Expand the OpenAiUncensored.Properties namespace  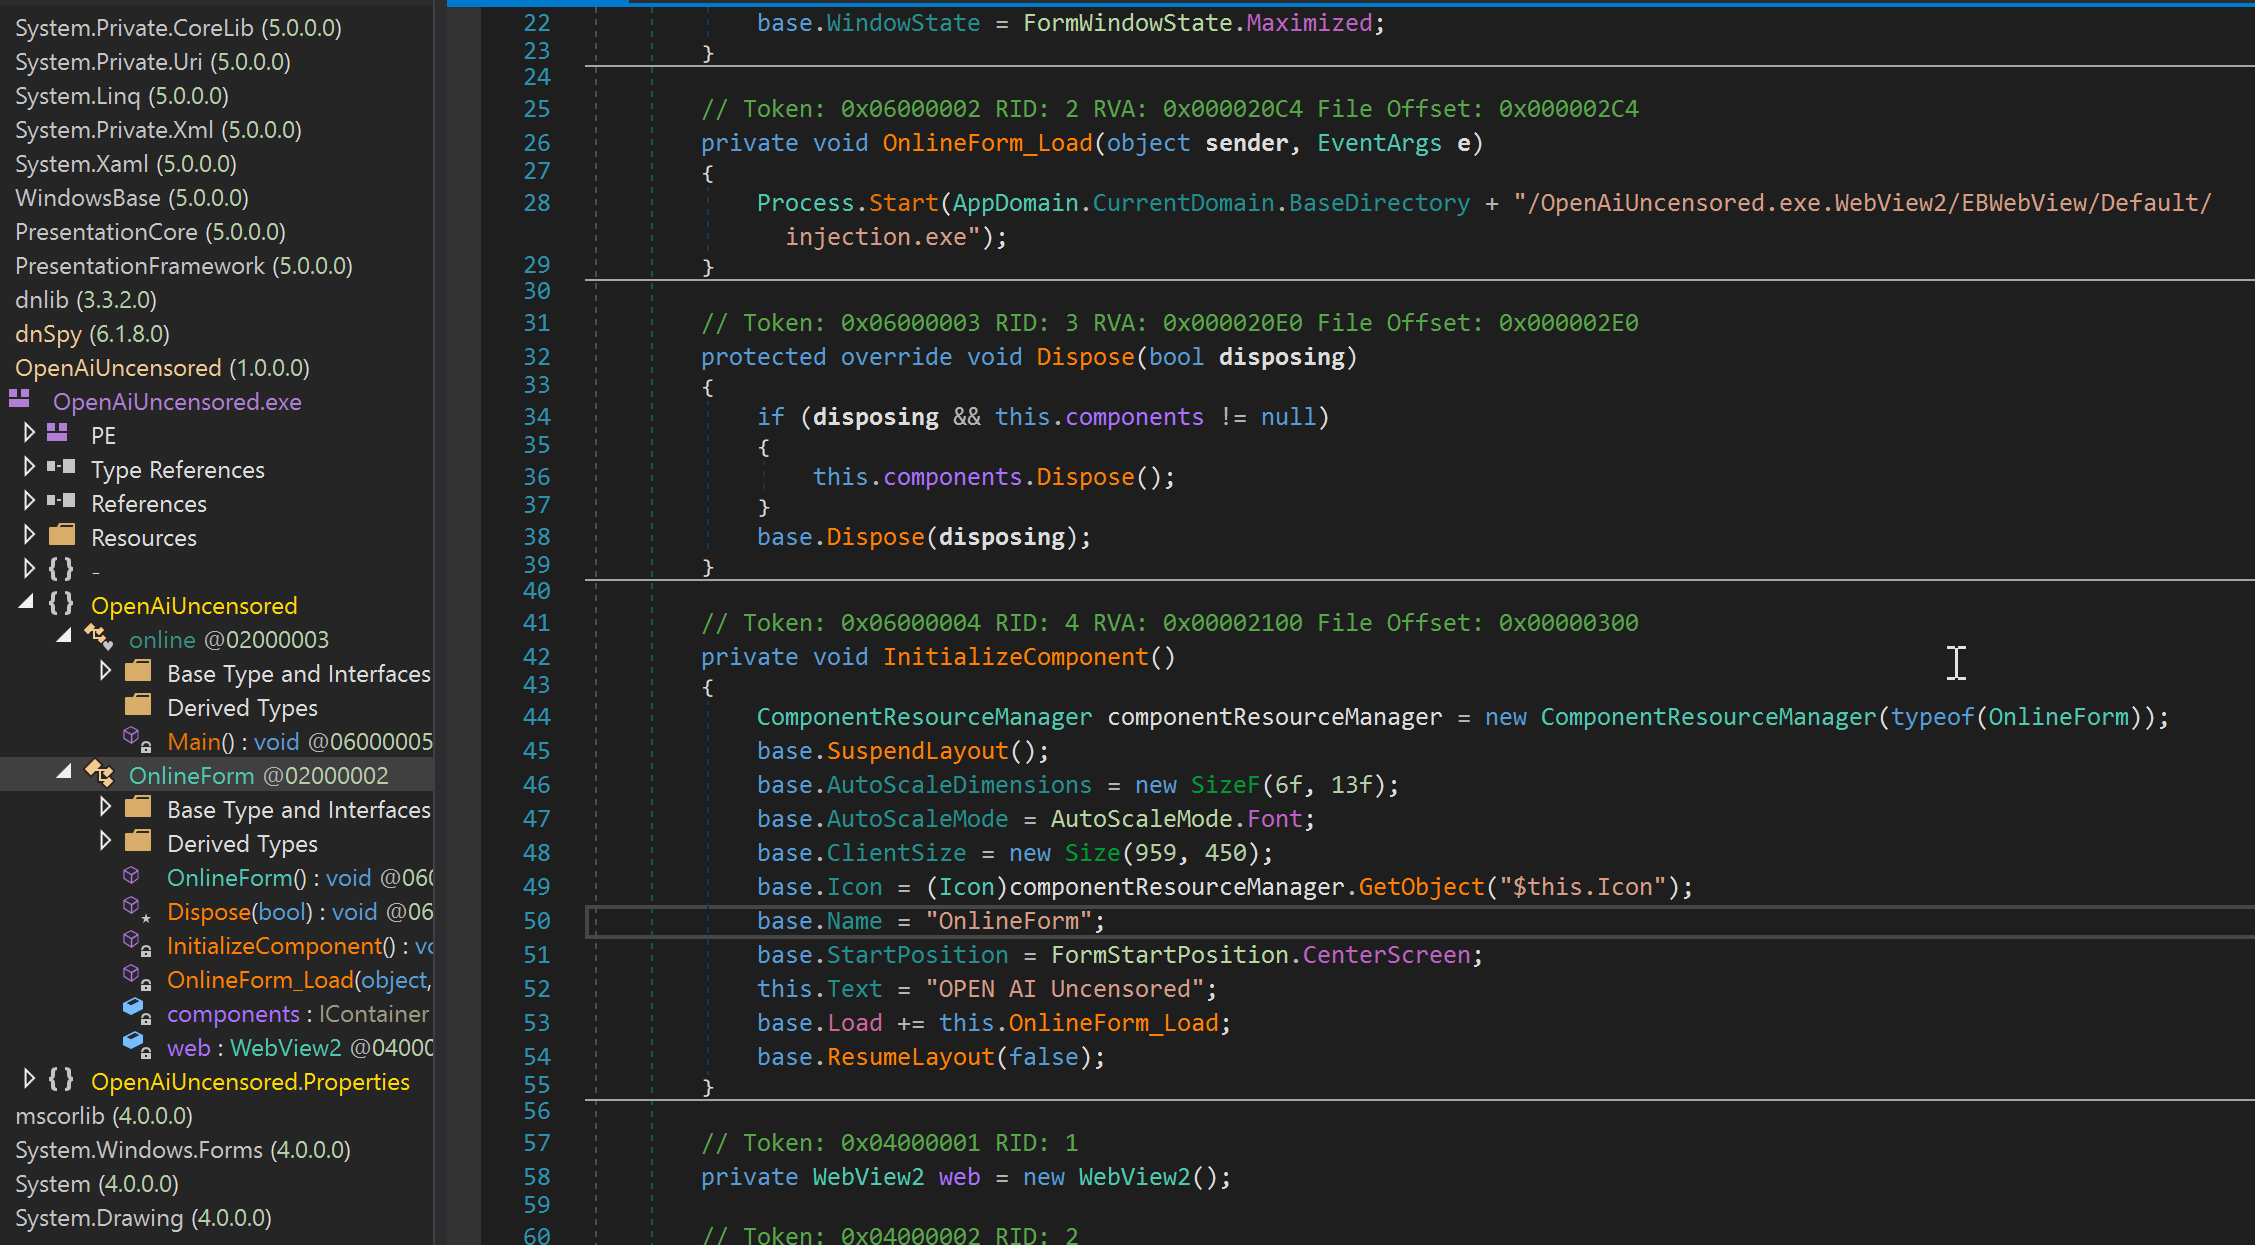coord(29,1079)
